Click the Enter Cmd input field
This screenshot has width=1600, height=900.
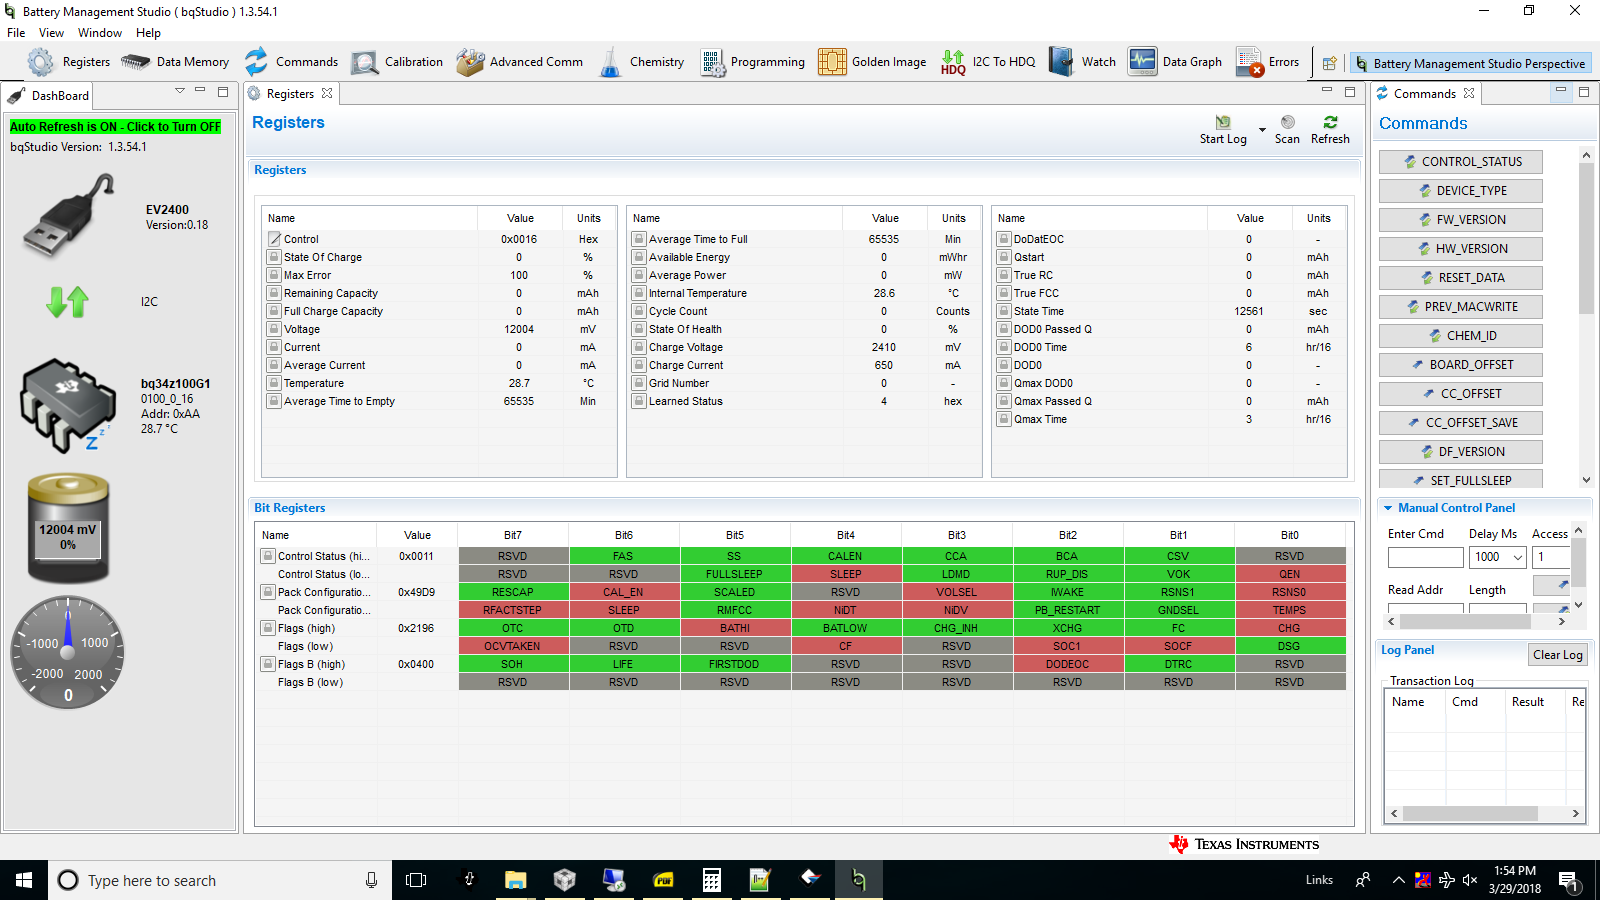coord(1425,557)
